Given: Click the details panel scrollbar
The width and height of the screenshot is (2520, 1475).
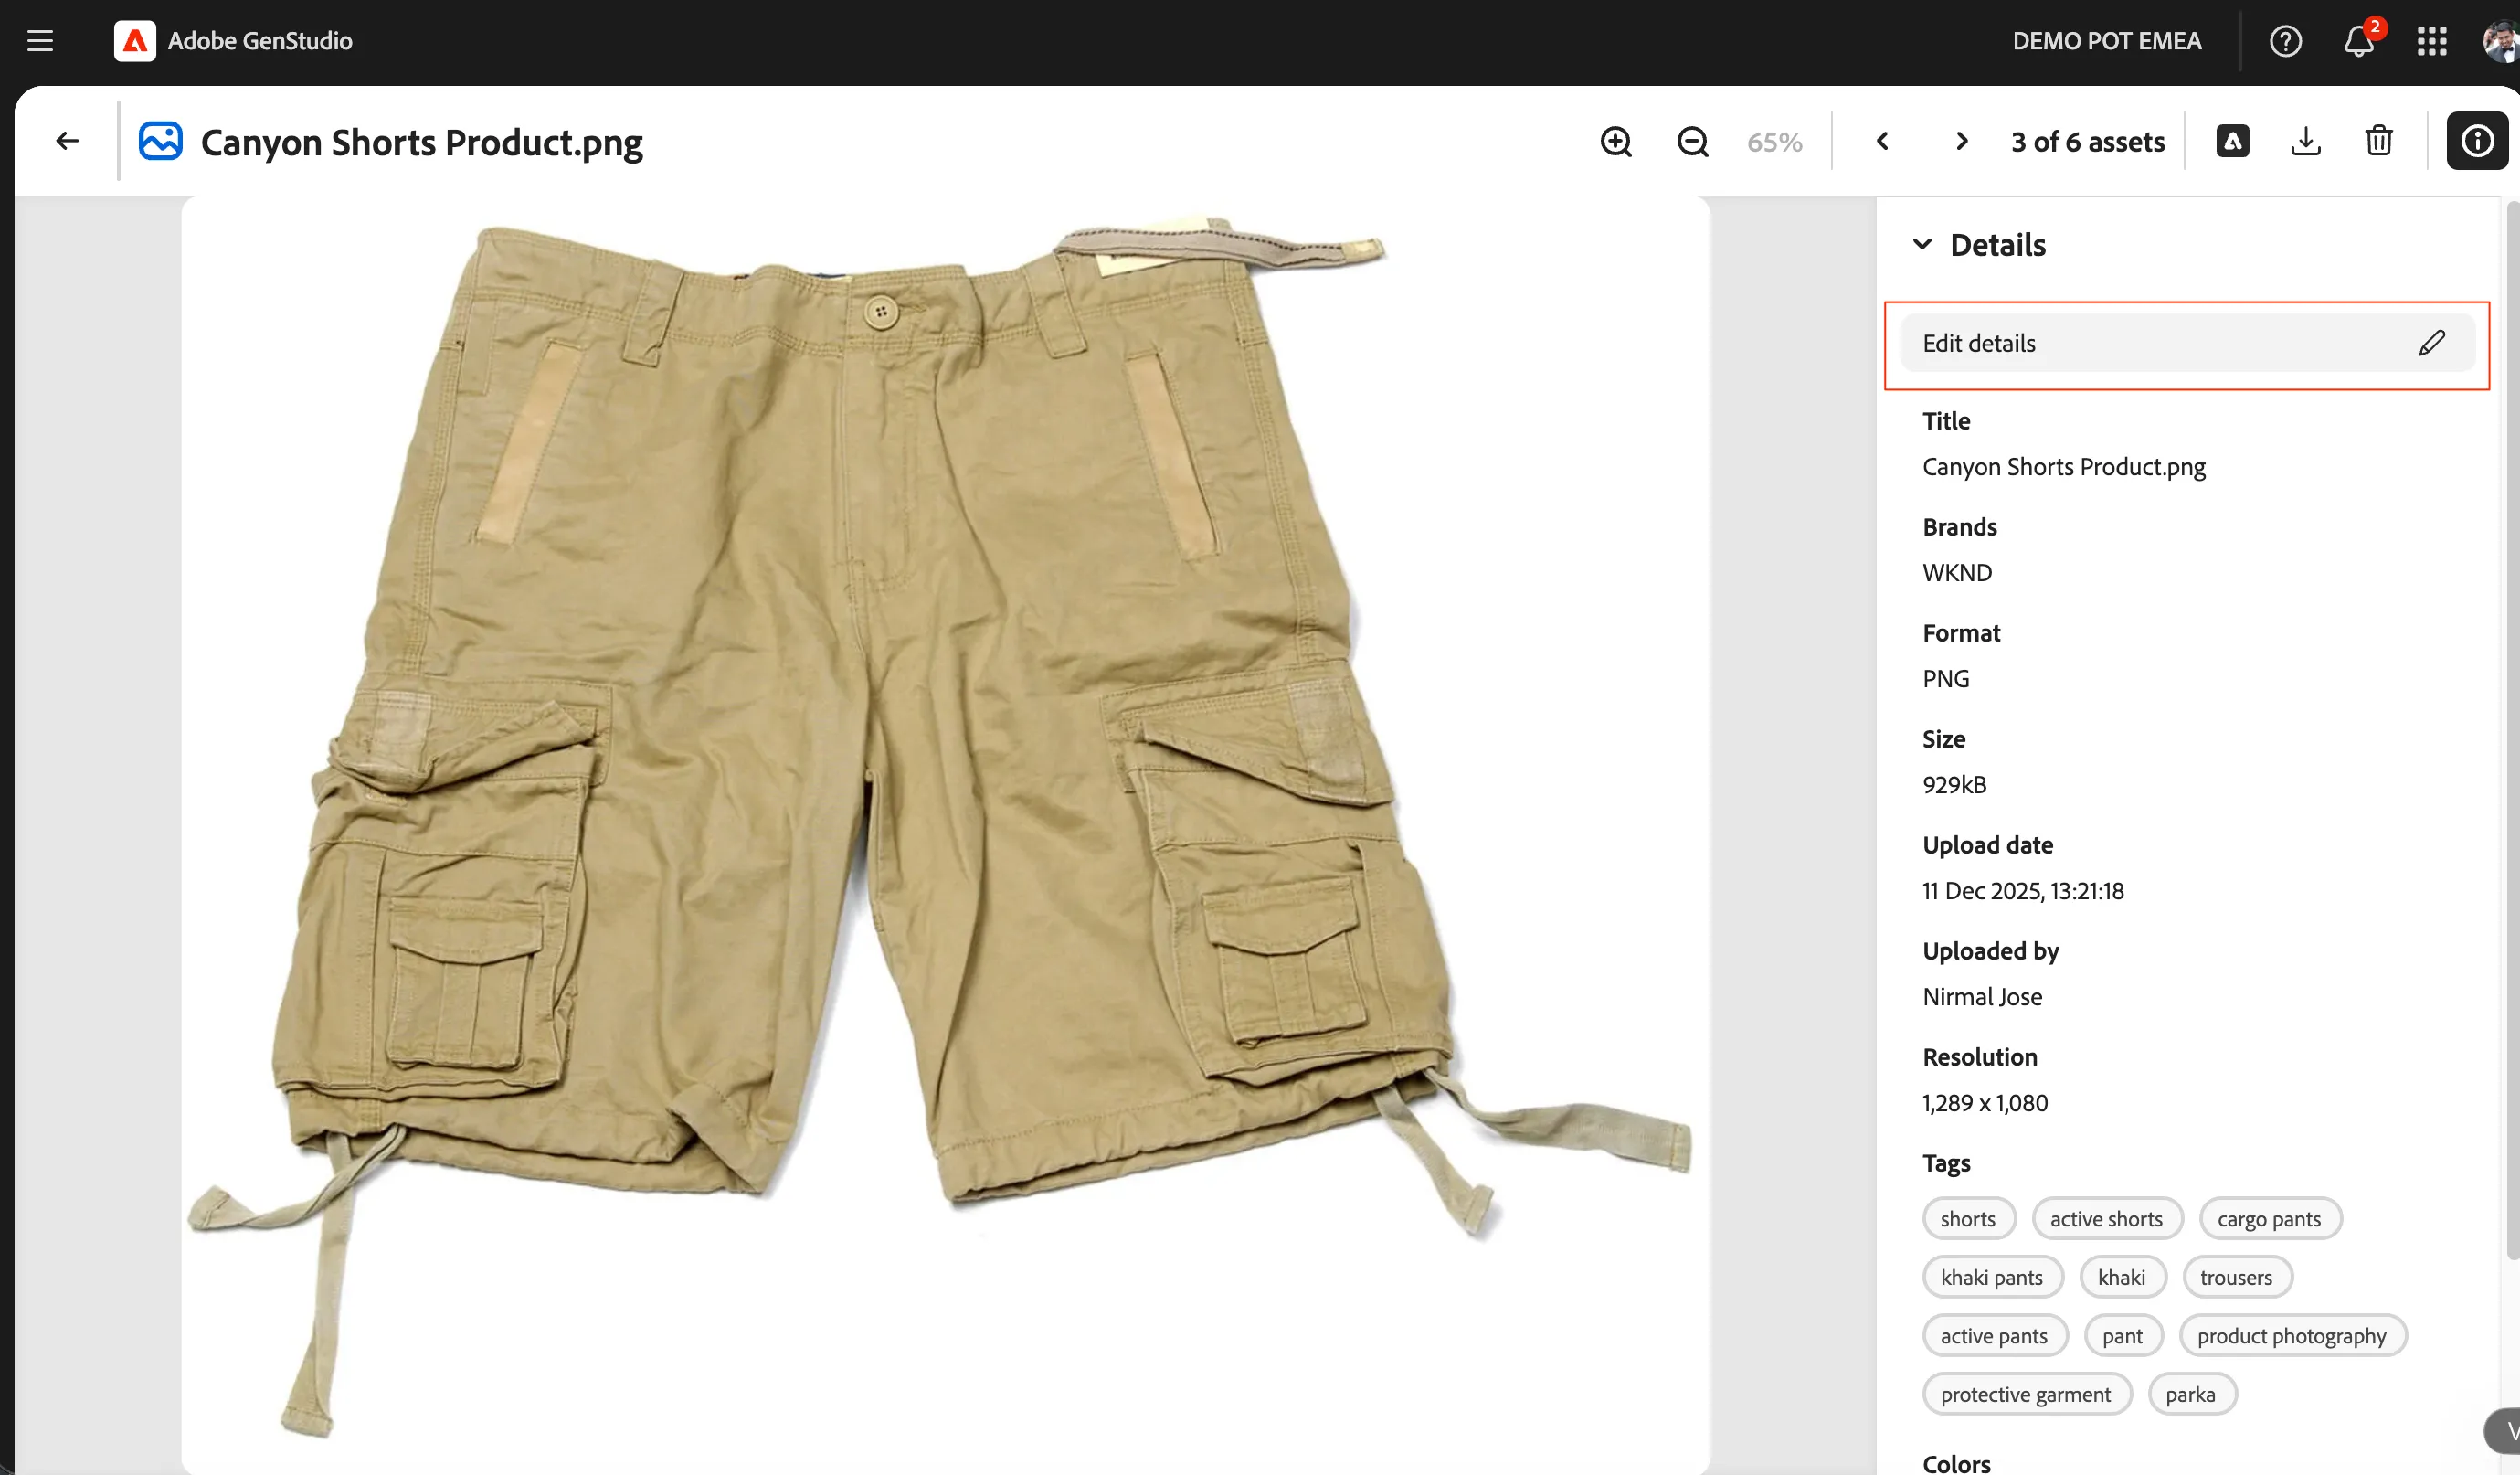Looking at the screenshot, I should (x=2513, y=730).
